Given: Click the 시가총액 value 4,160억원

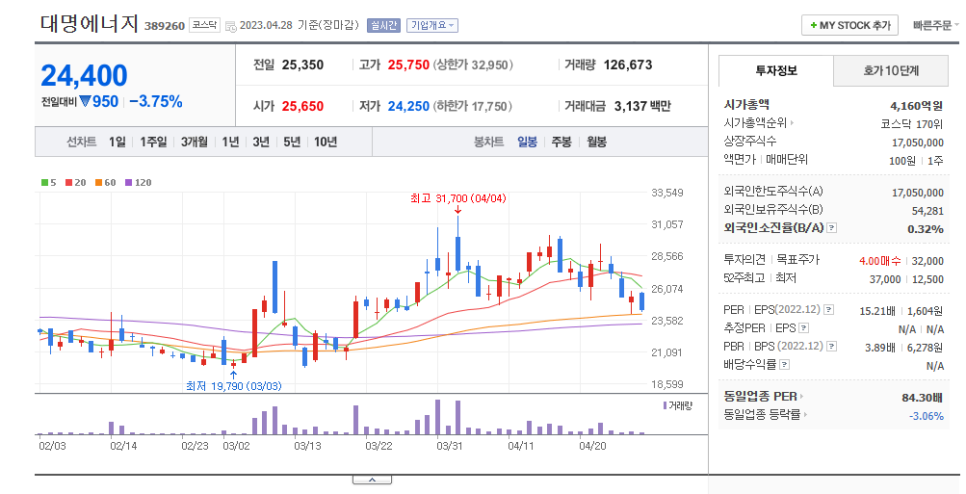Looking at the screenshot, I should (x=916, y=106).
